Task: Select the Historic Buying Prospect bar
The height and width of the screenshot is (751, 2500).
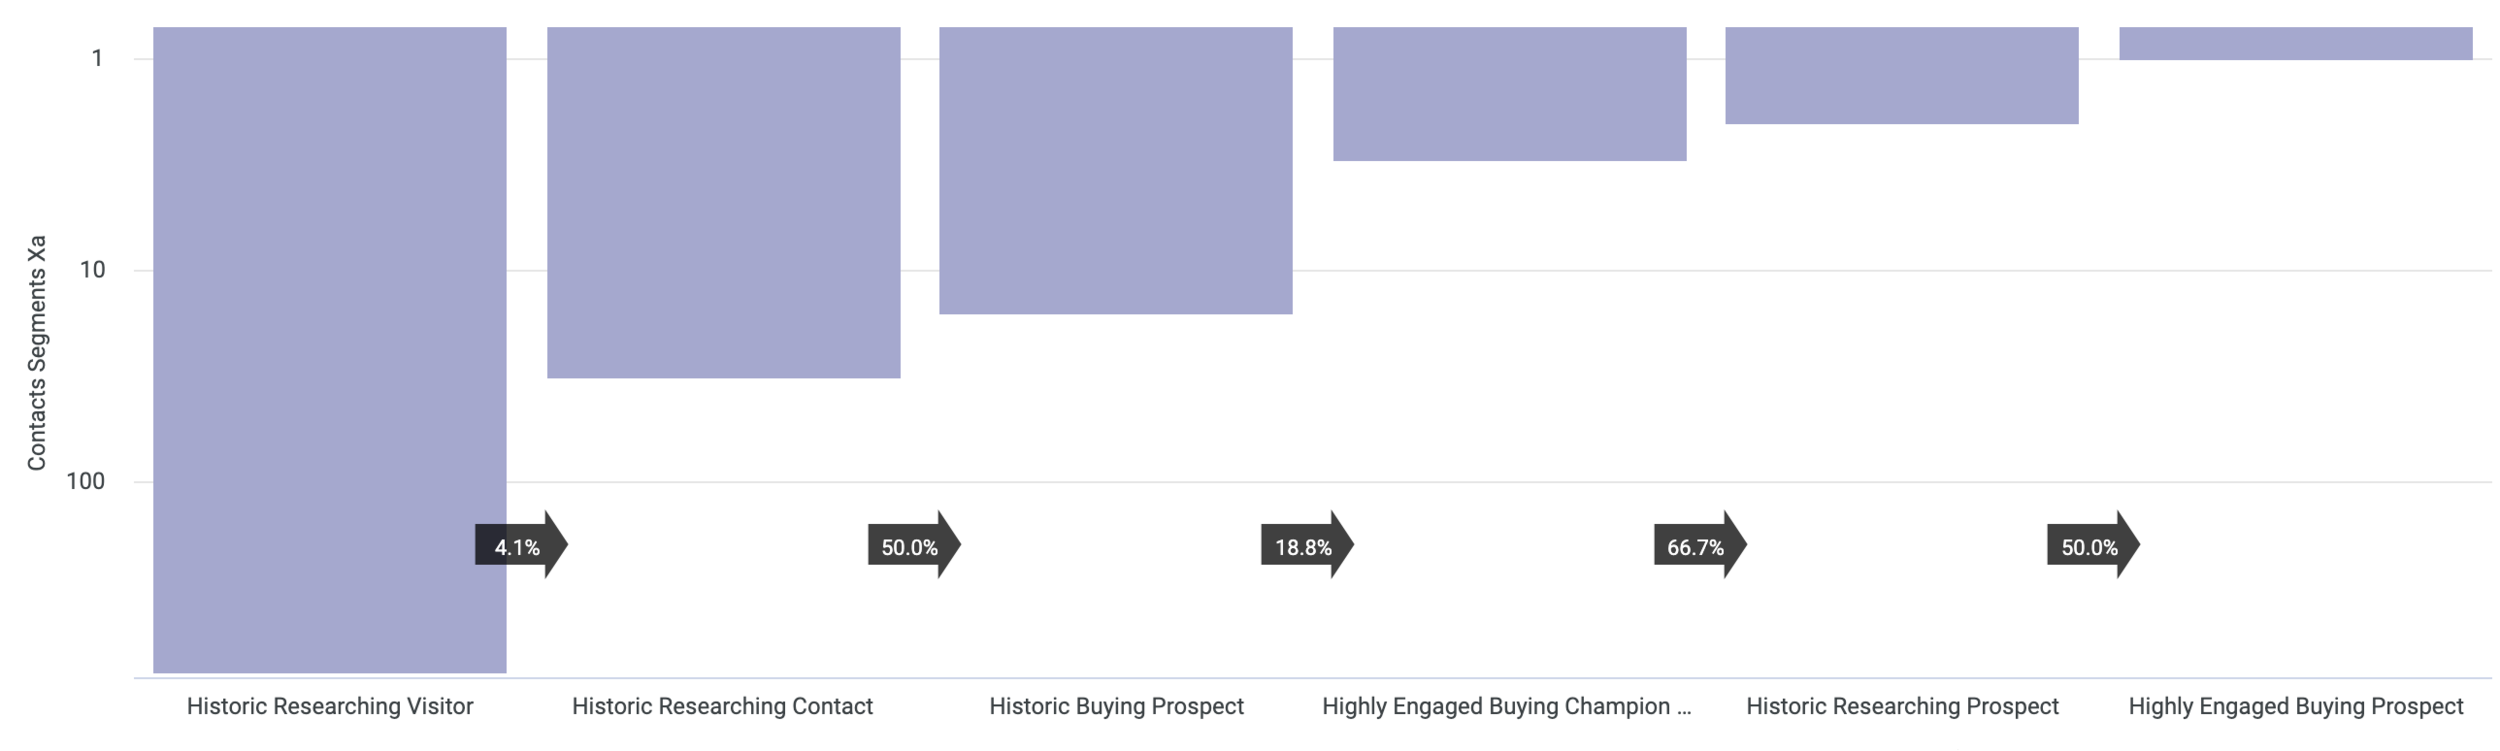Action: (x=1115, y=170)
